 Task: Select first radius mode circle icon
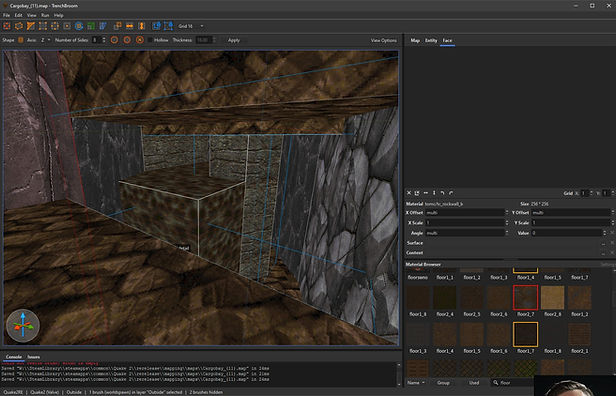pyautogui.click(x=114, y=40)
